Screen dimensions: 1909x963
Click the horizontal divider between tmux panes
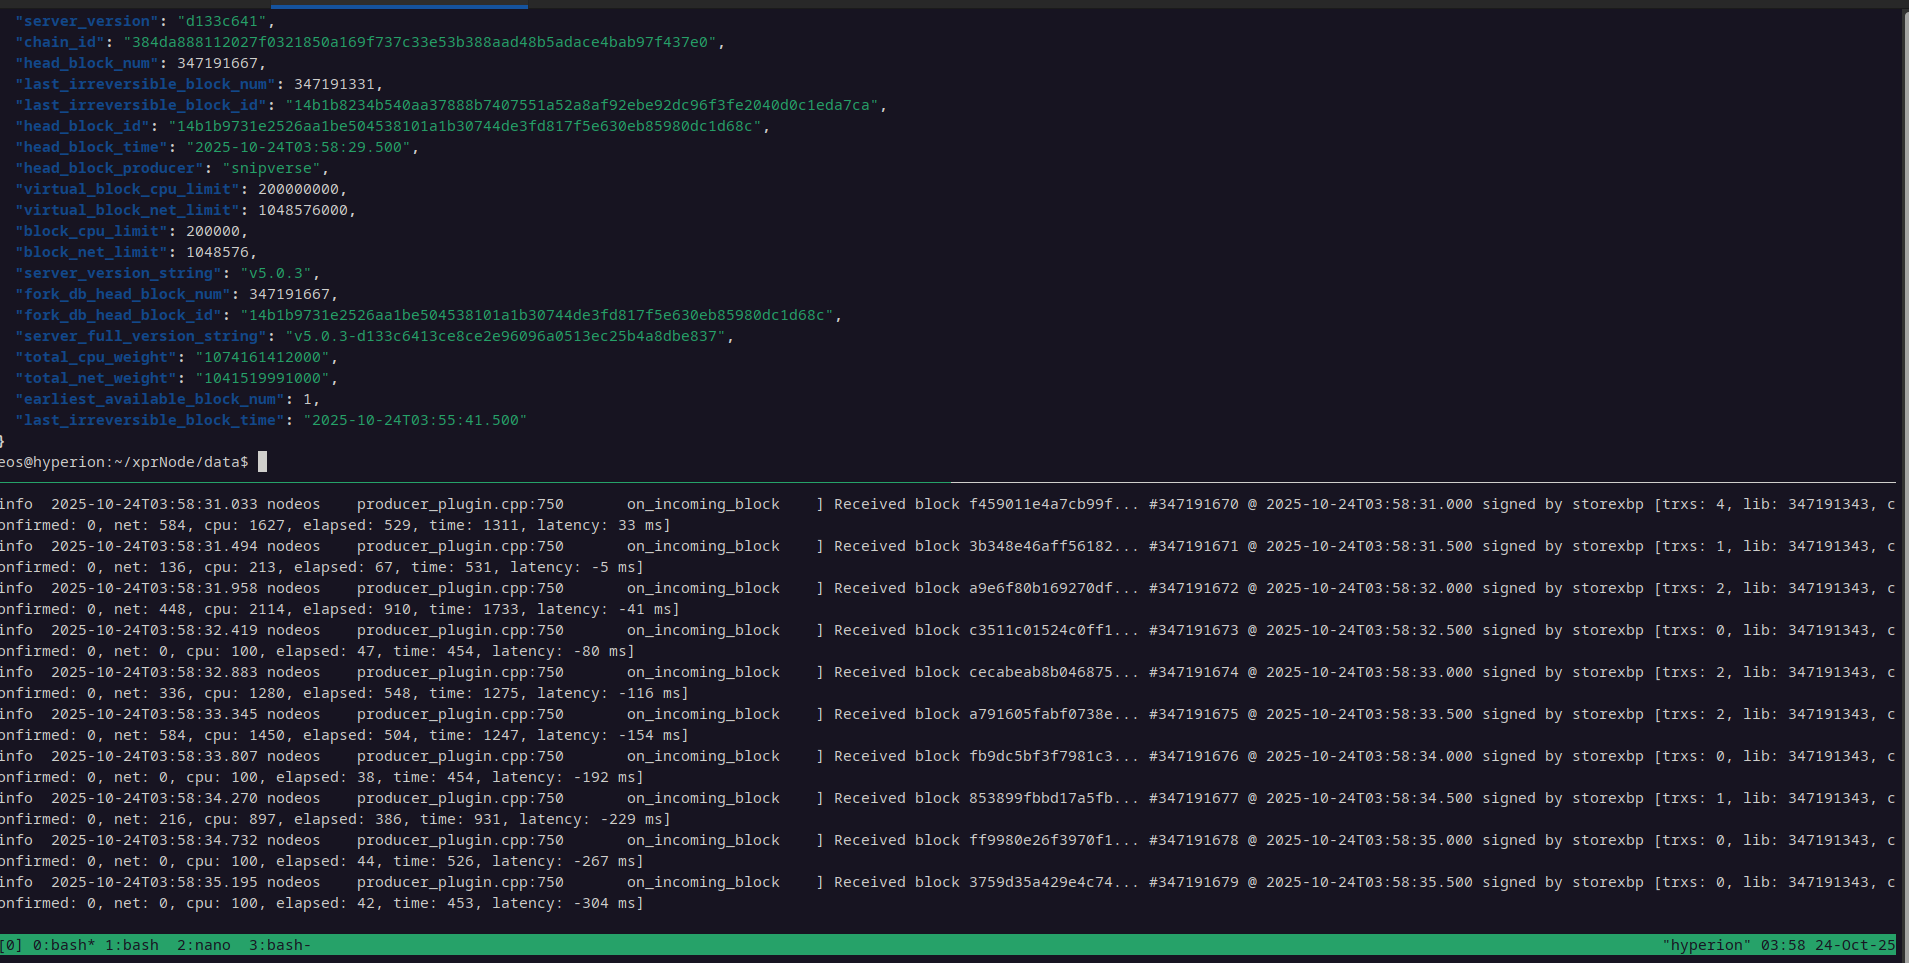950,482
